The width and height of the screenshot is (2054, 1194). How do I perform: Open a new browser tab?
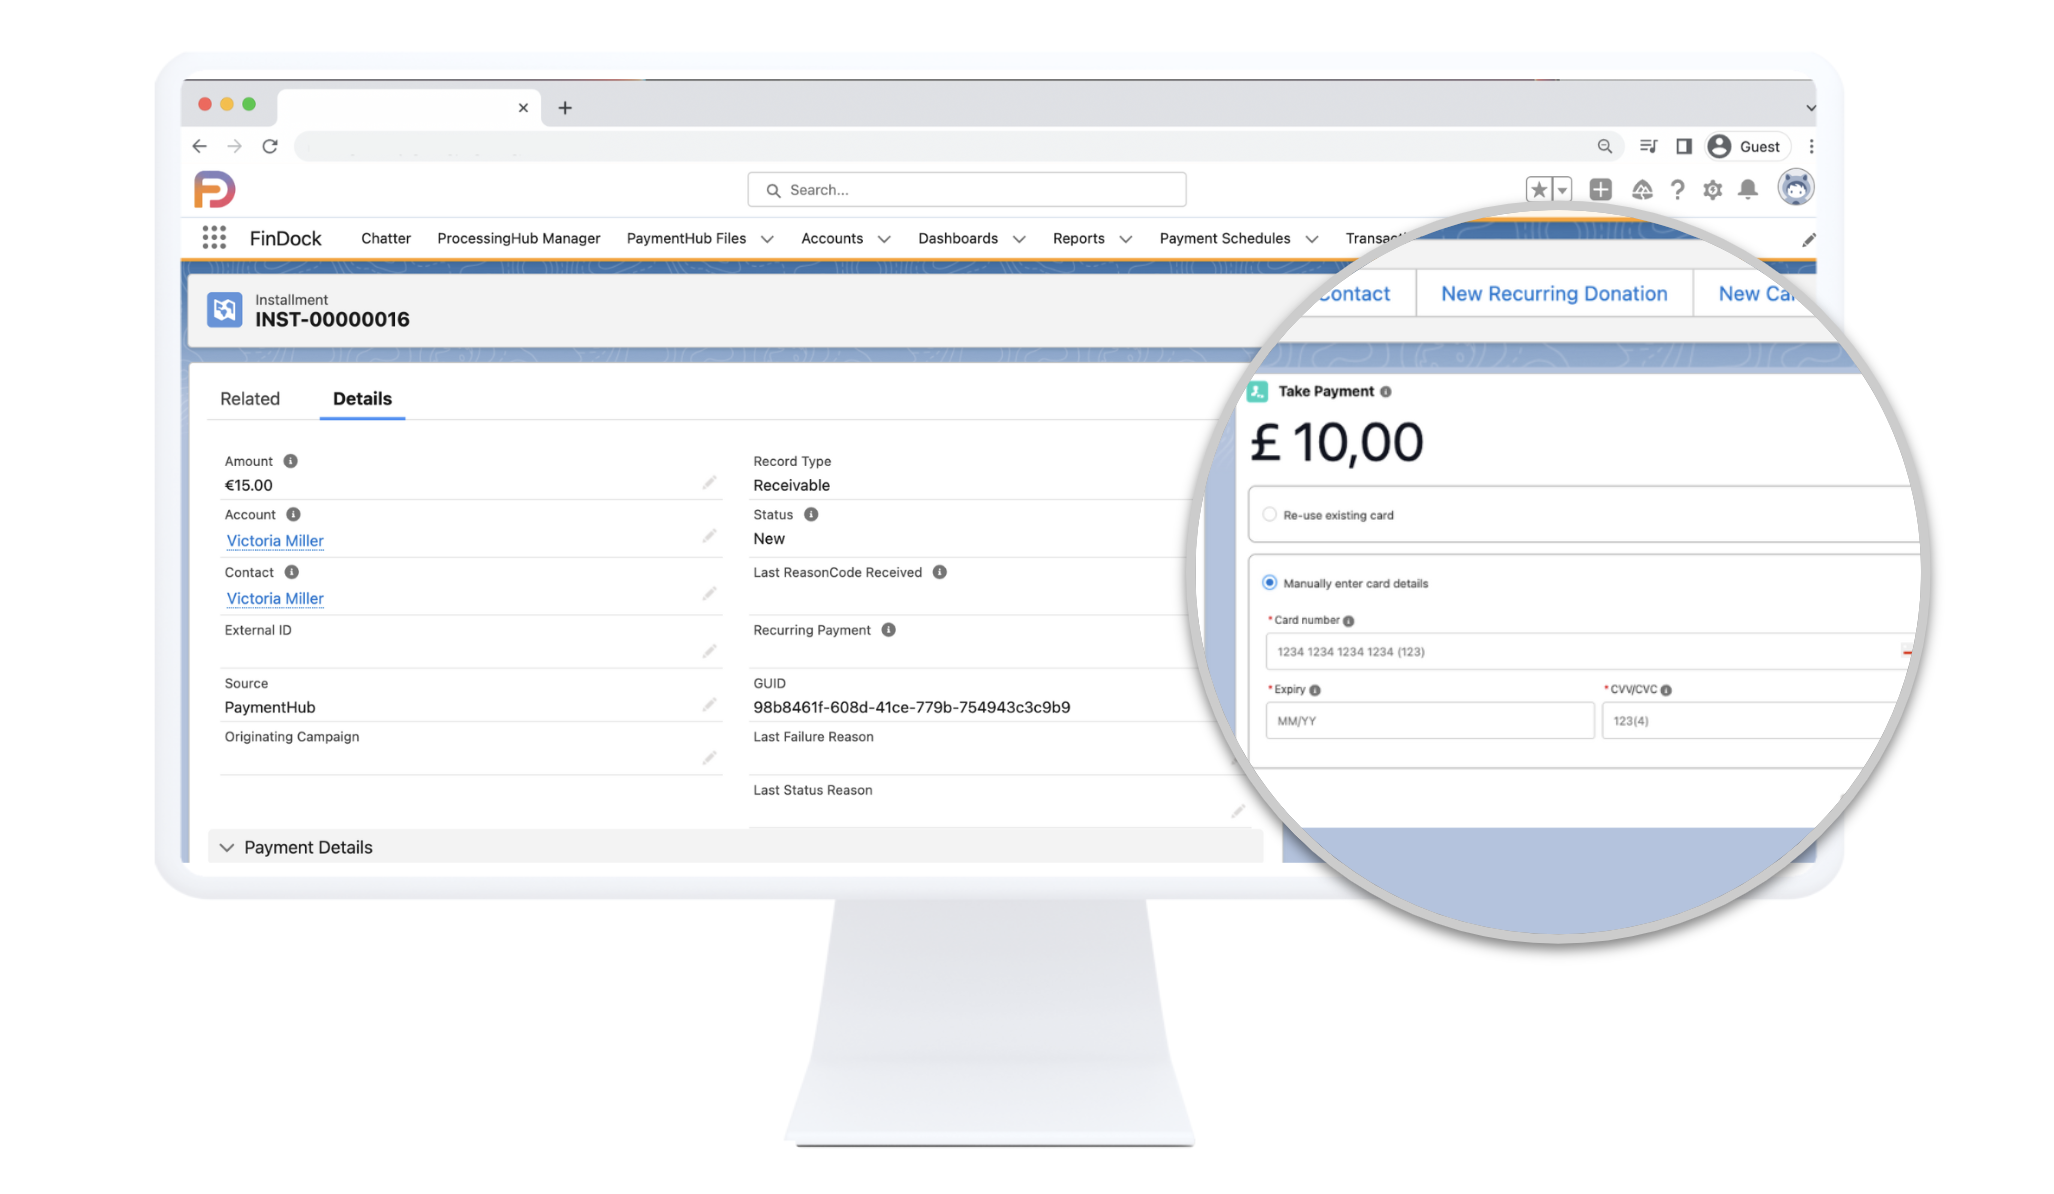(x=565, y=107)
